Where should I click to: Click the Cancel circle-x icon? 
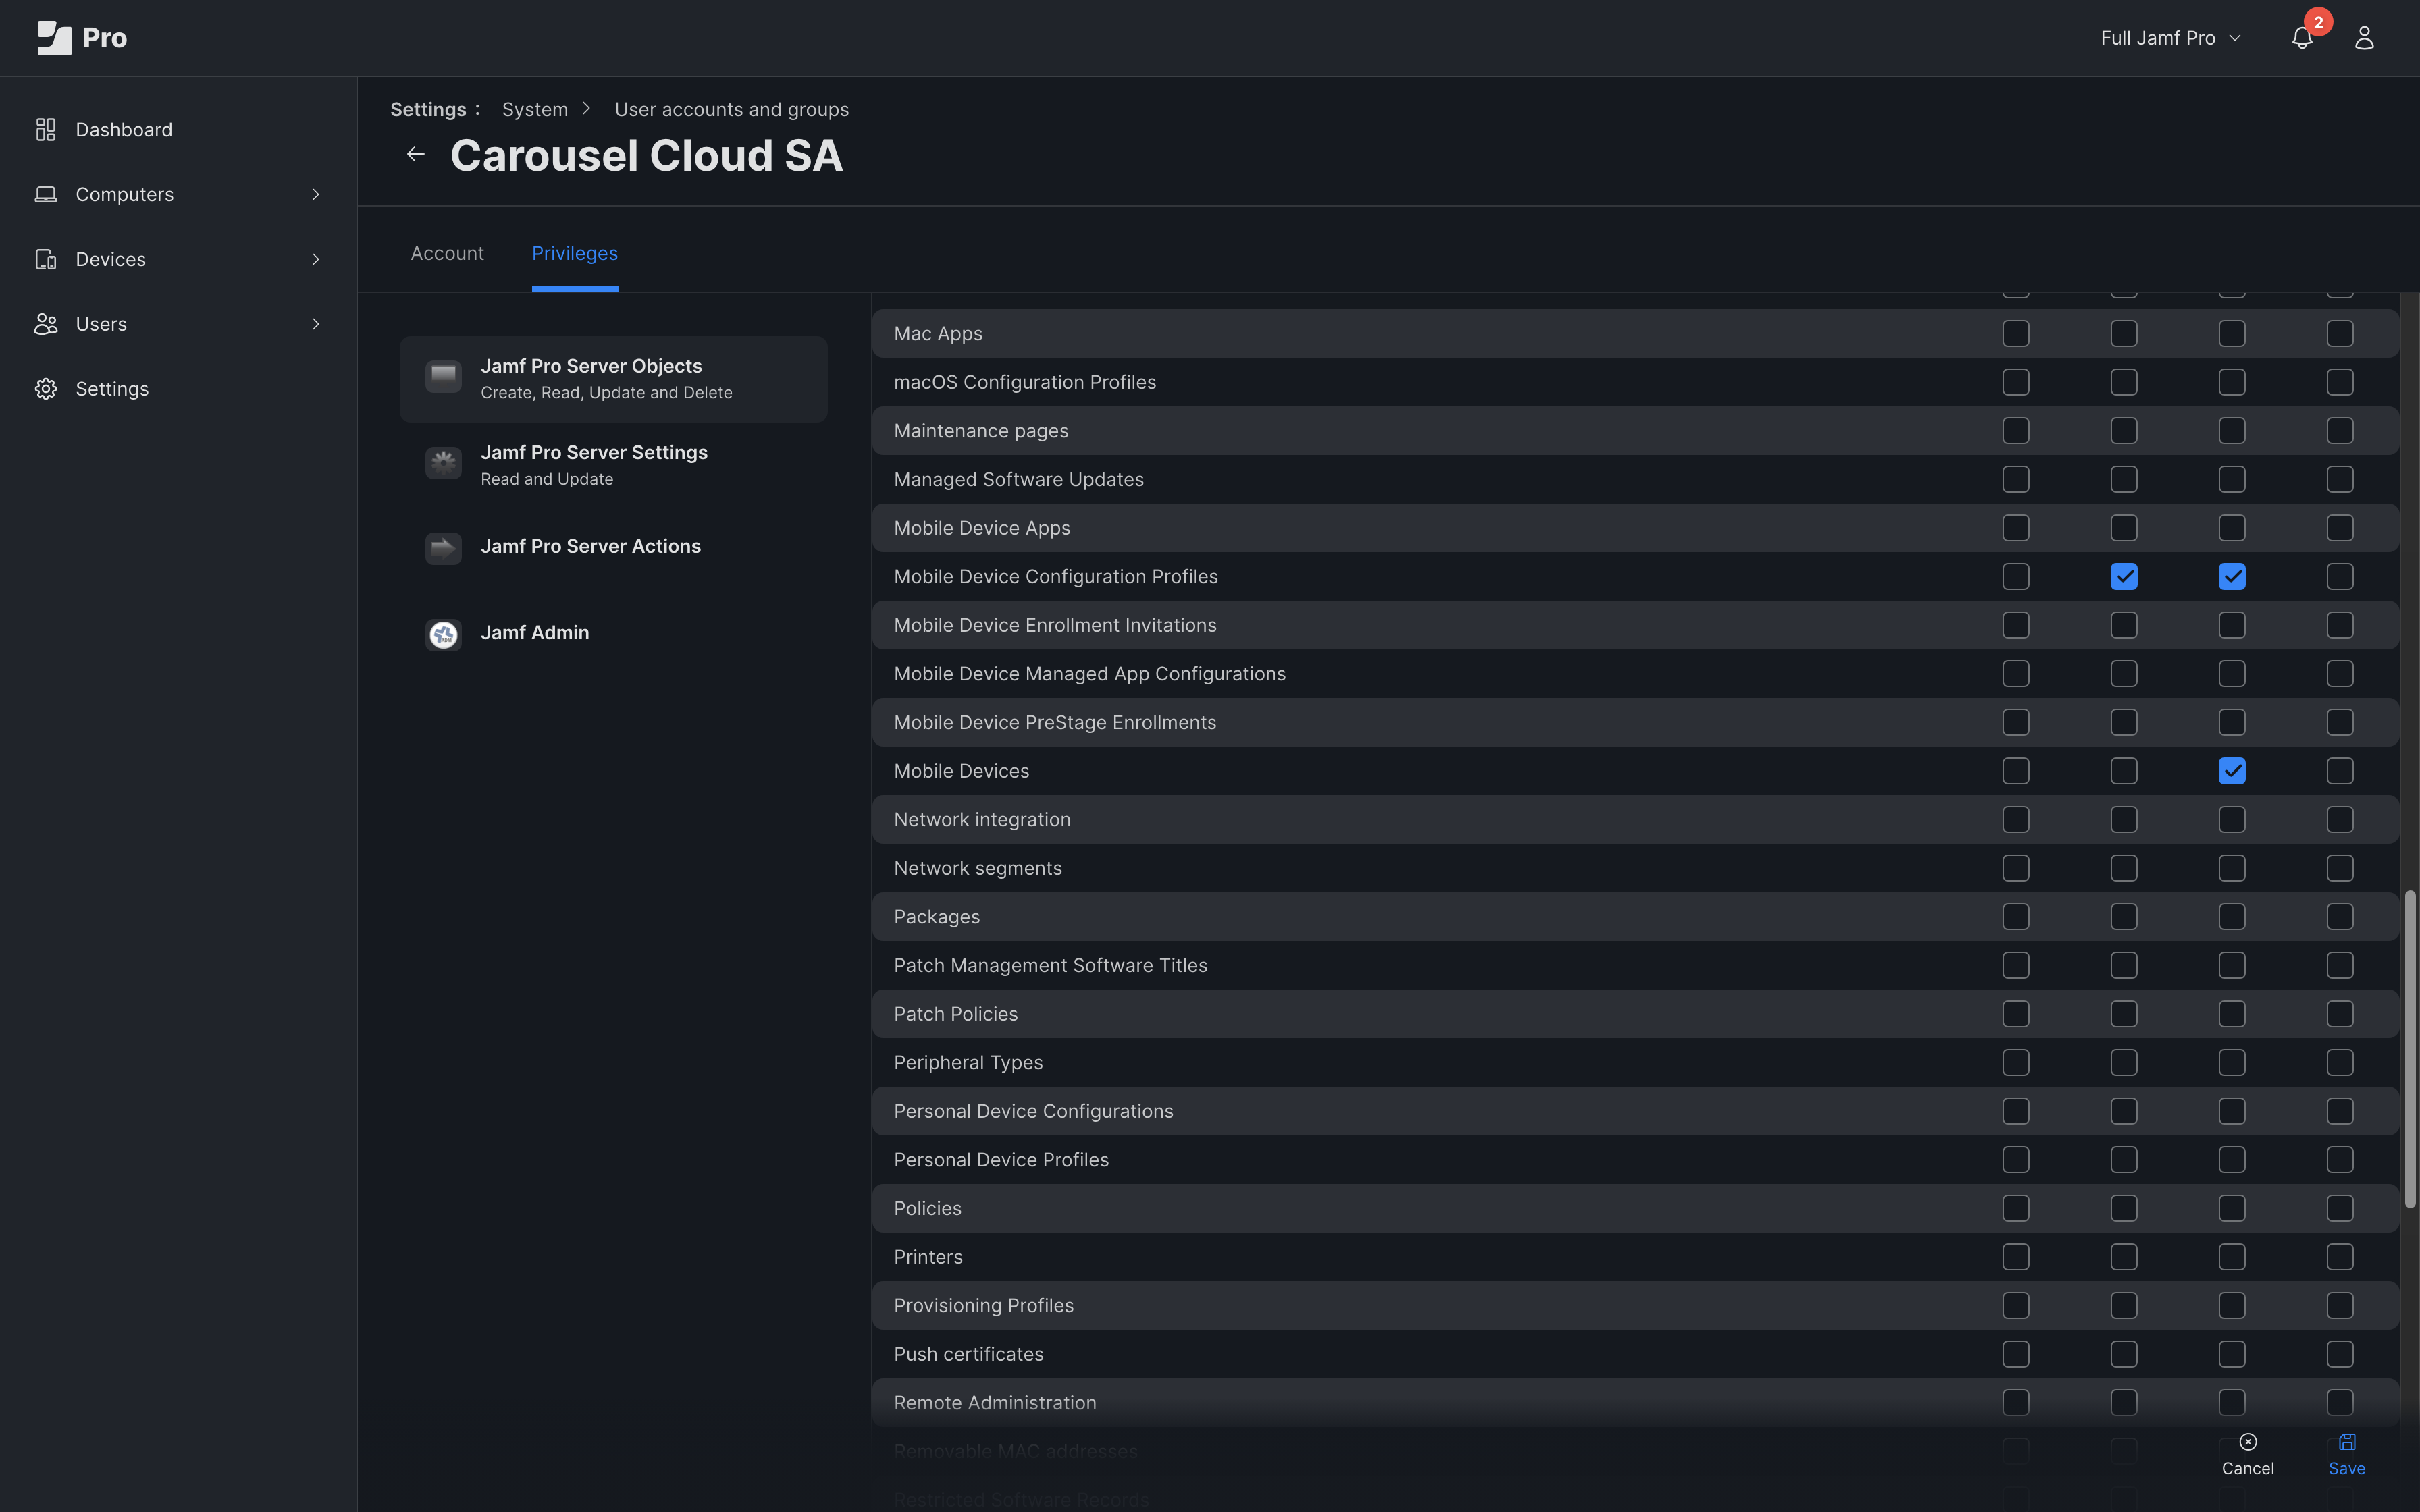point(2248,1441)
